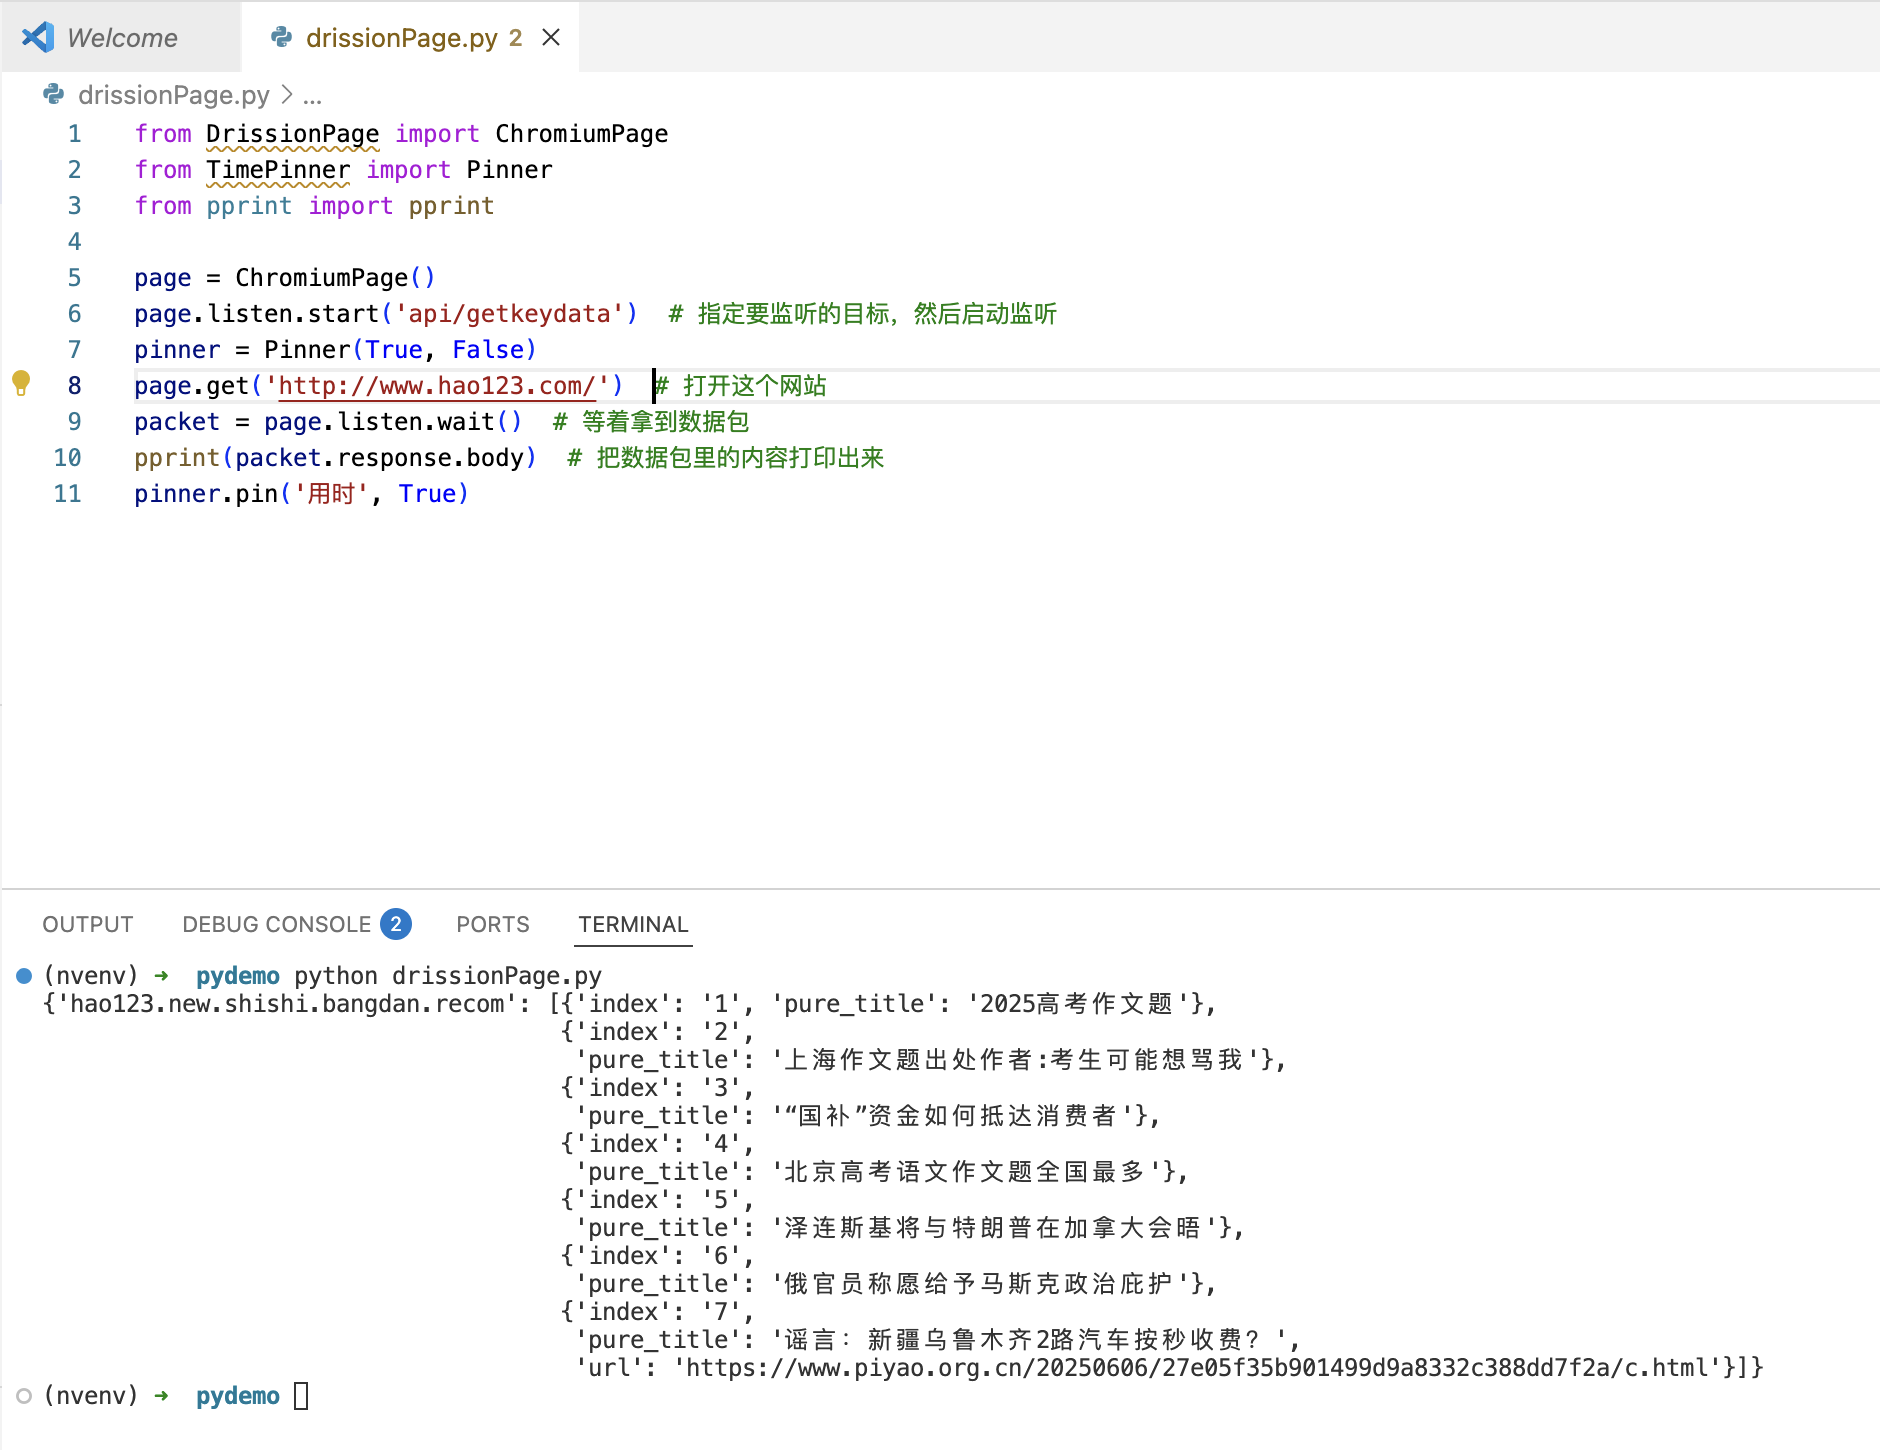This screenshot has width=1880, height=1450.
Task: Select the TERMINAL panel tab
Action: [x=633, y=924]
